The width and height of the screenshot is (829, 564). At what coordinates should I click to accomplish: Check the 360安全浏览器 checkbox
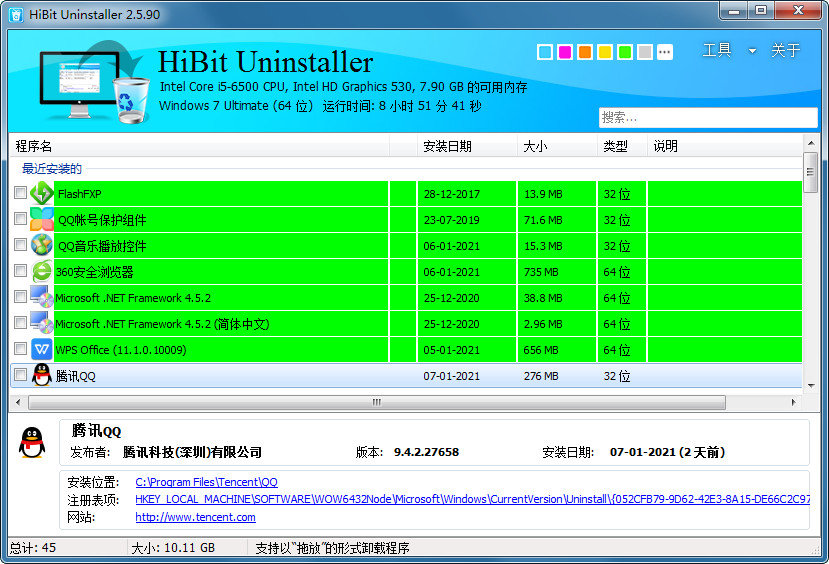point(20,271)
